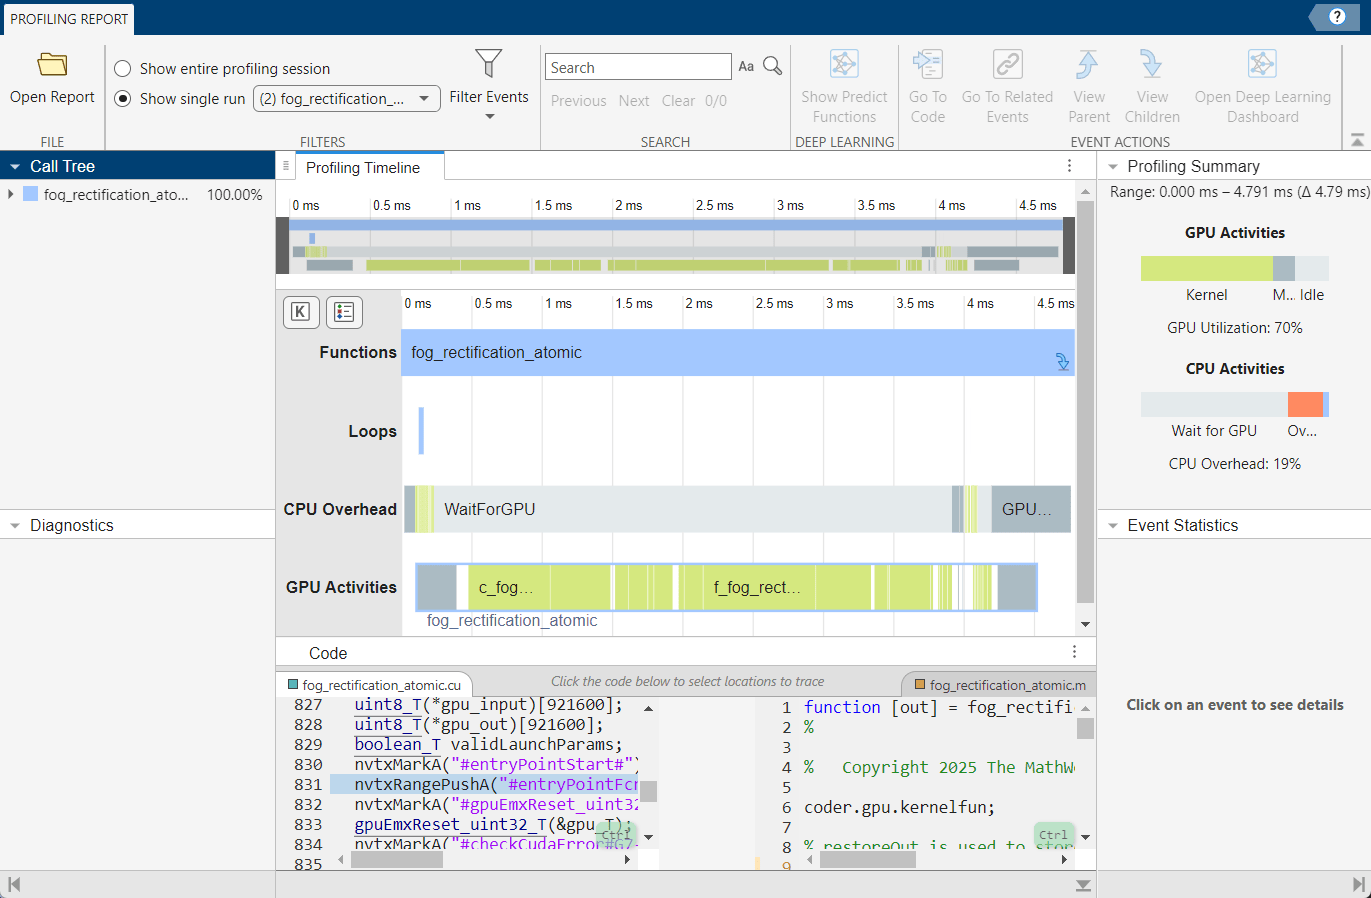The height and width of the screenshot is (898, 1371).
Task: Collapse the Diagnostics panel
Action: point(15,525)
